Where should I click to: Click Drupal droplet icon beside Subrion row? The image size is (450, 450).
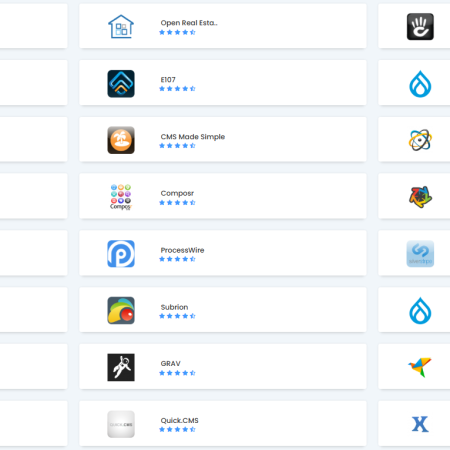420,310
